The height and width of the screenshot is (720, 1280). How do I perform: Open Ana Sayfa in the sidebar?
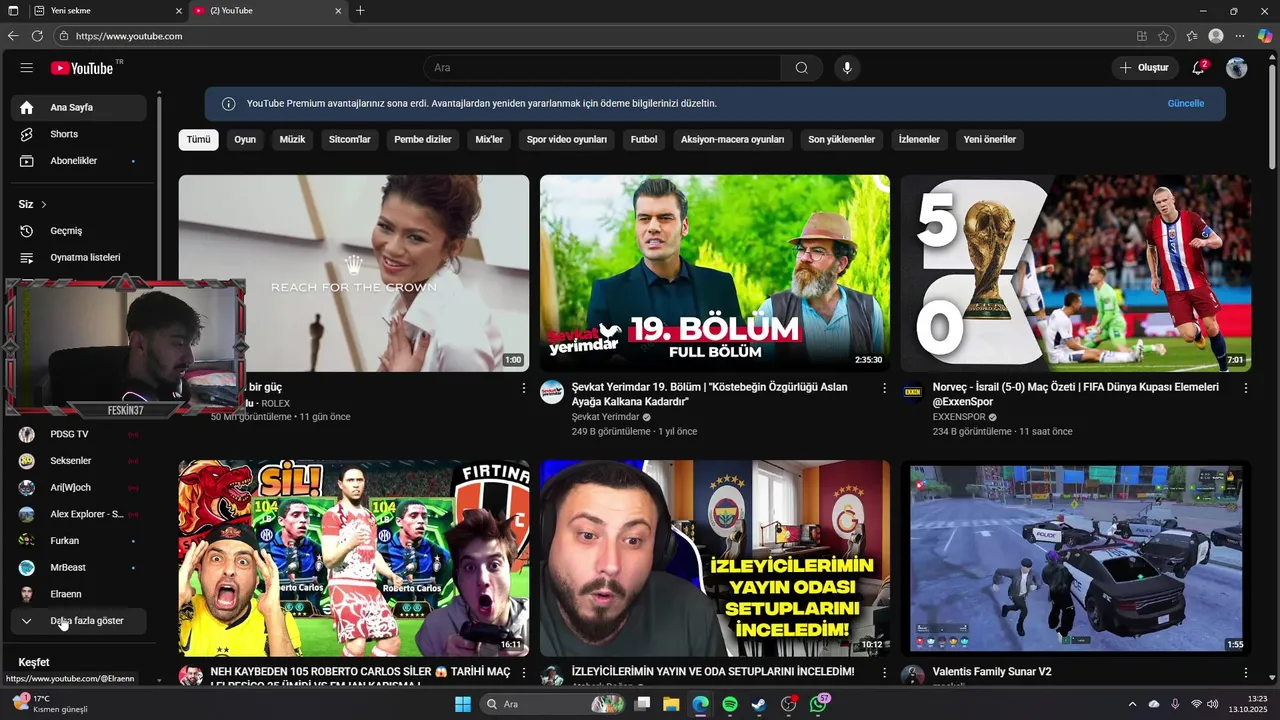[x=79, y=108]
